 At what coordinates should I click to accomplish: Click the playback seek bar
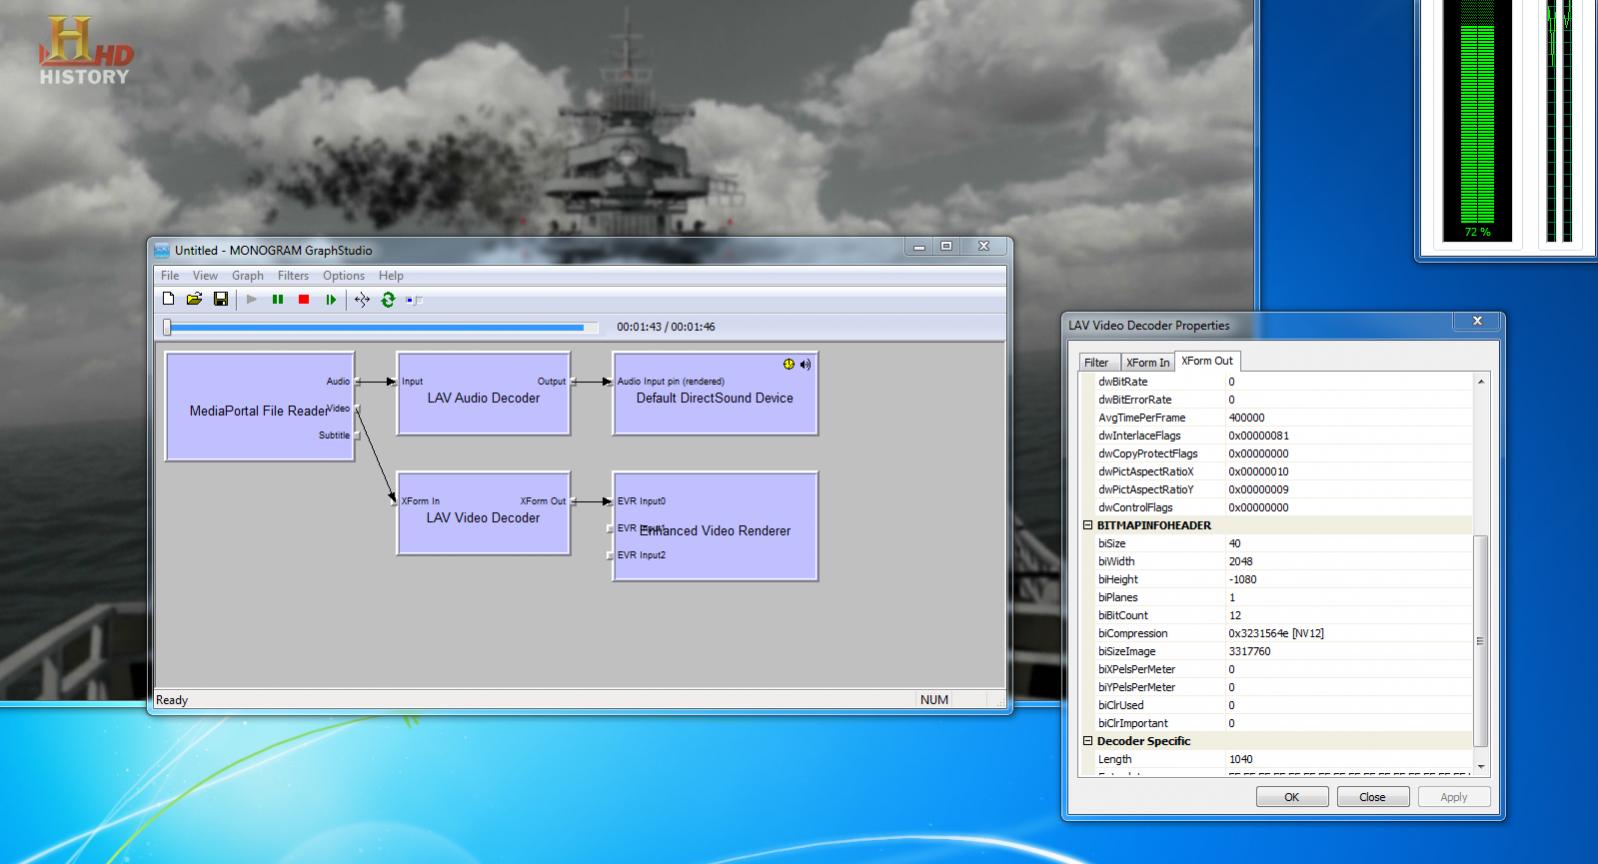click(380, 327)
